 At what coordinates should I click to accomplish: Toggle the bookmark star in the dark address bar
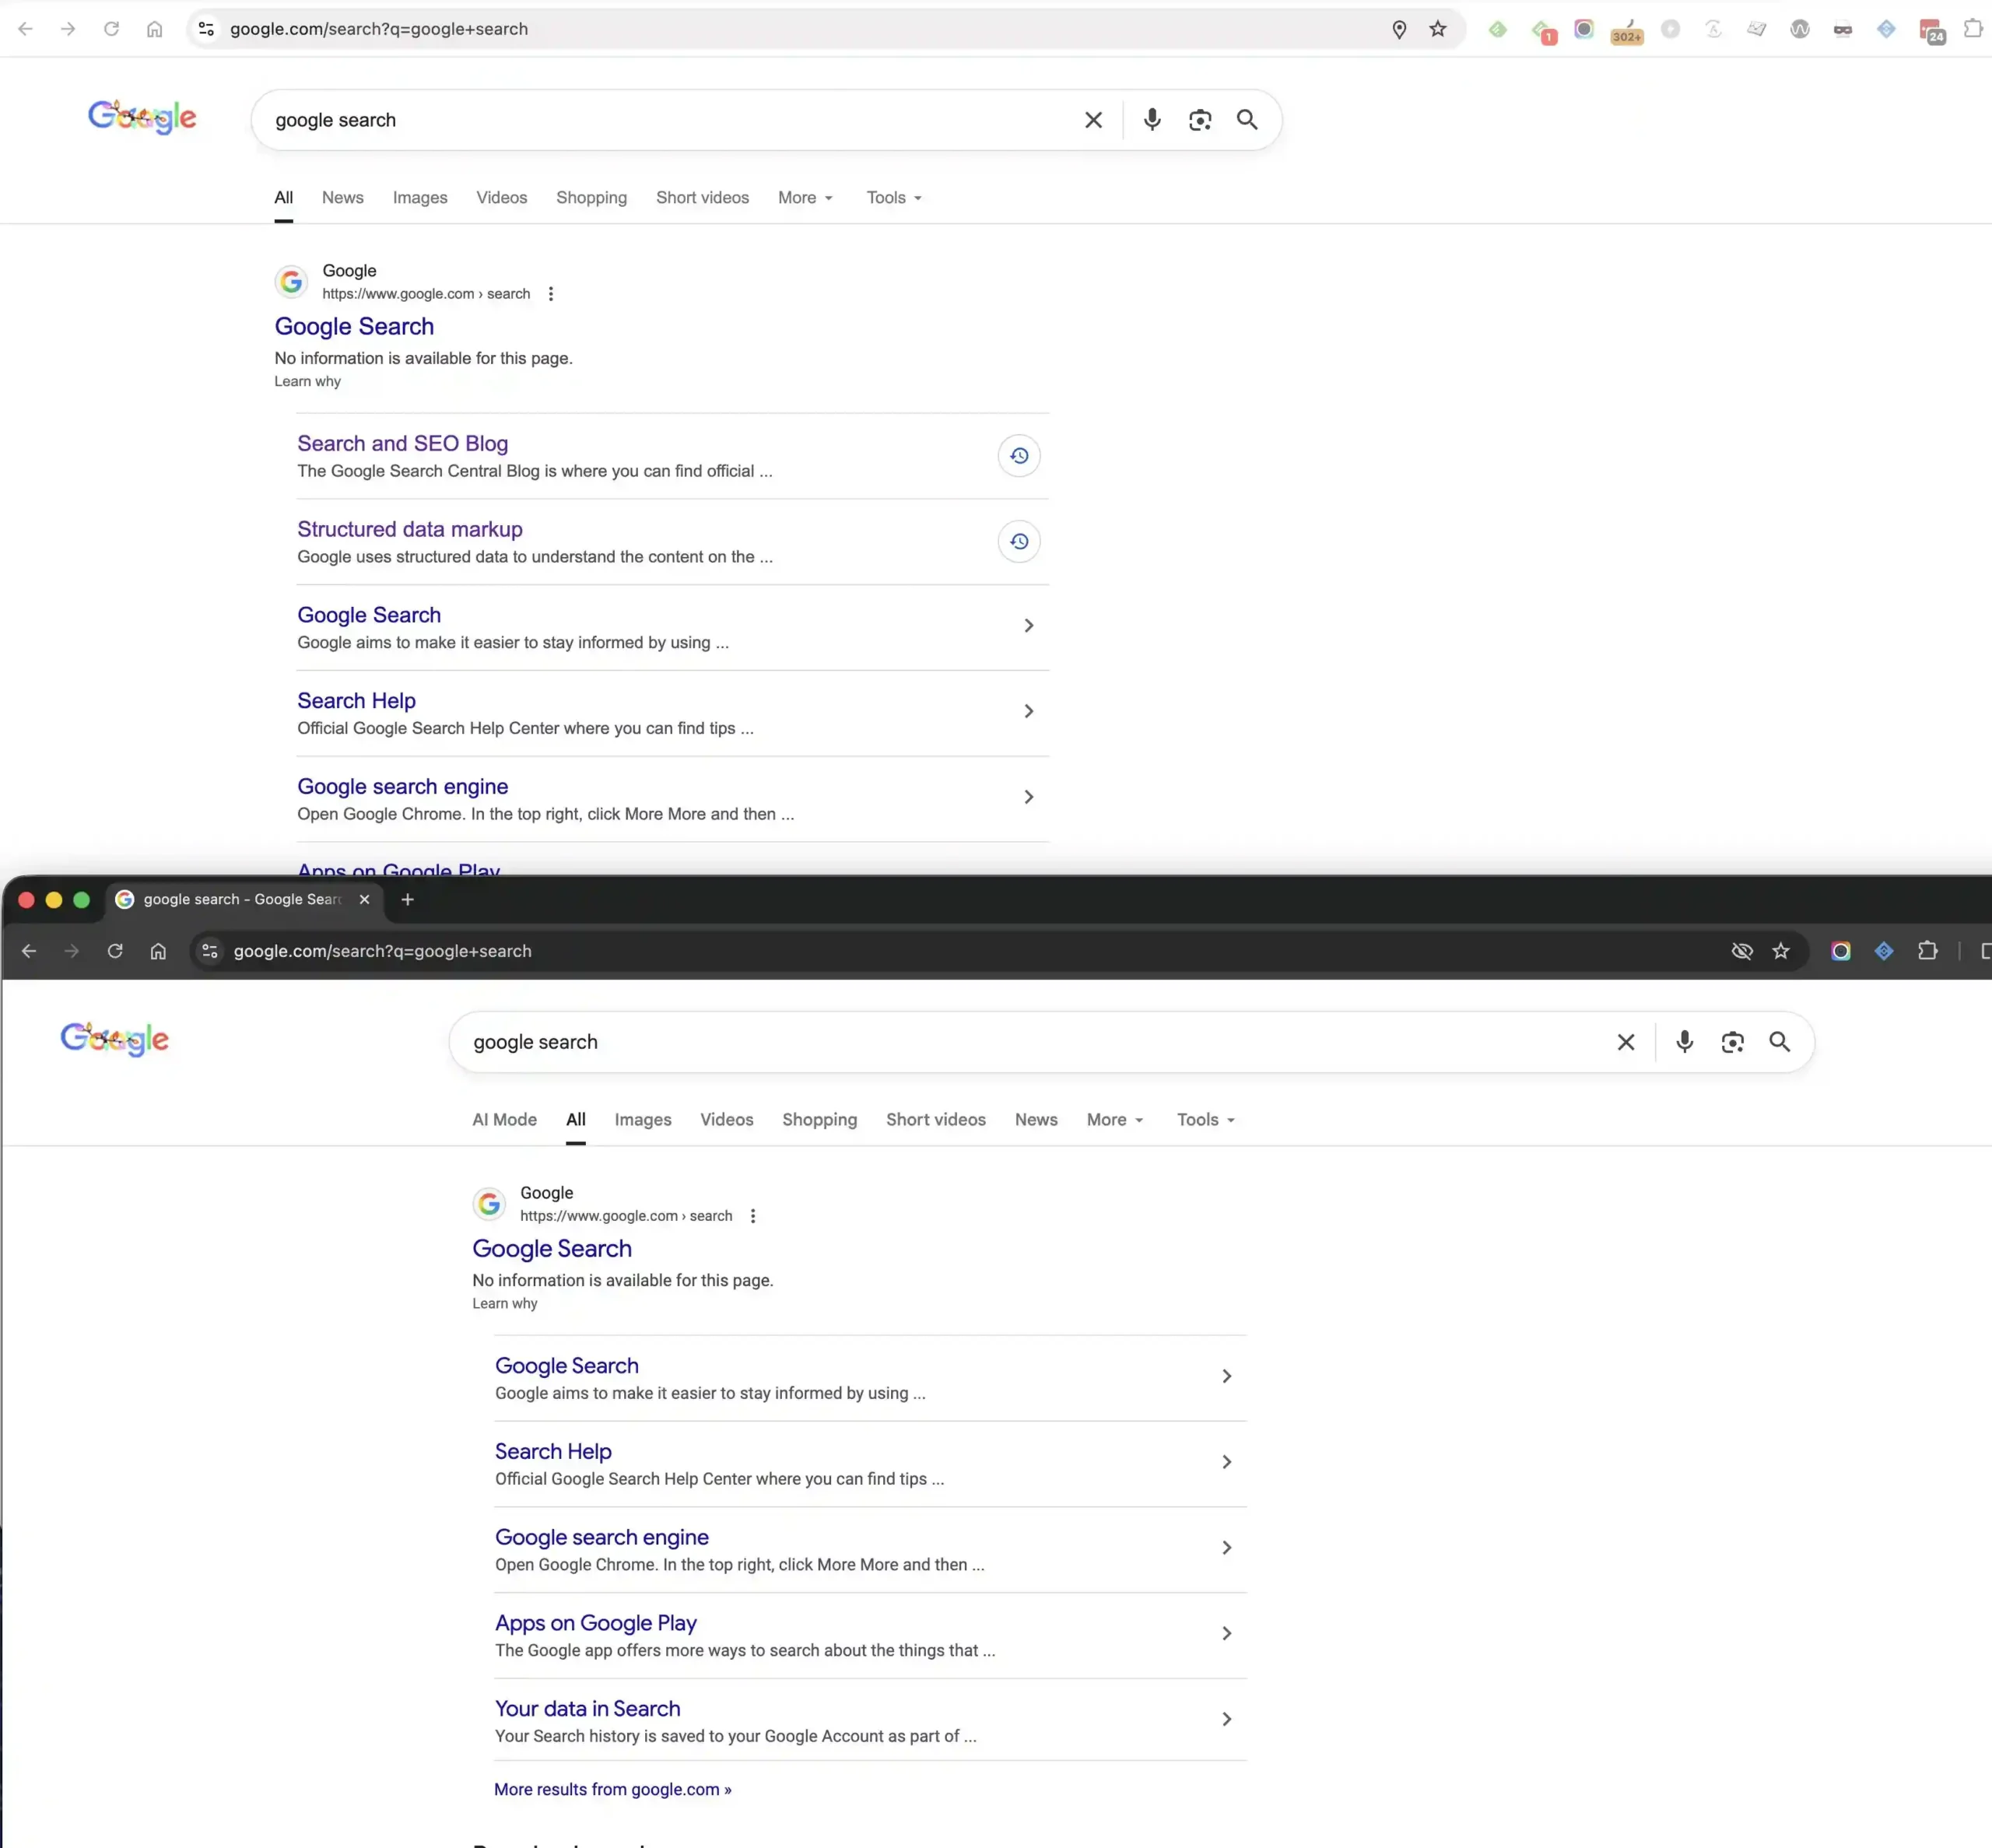click(x=1781, y=951)
